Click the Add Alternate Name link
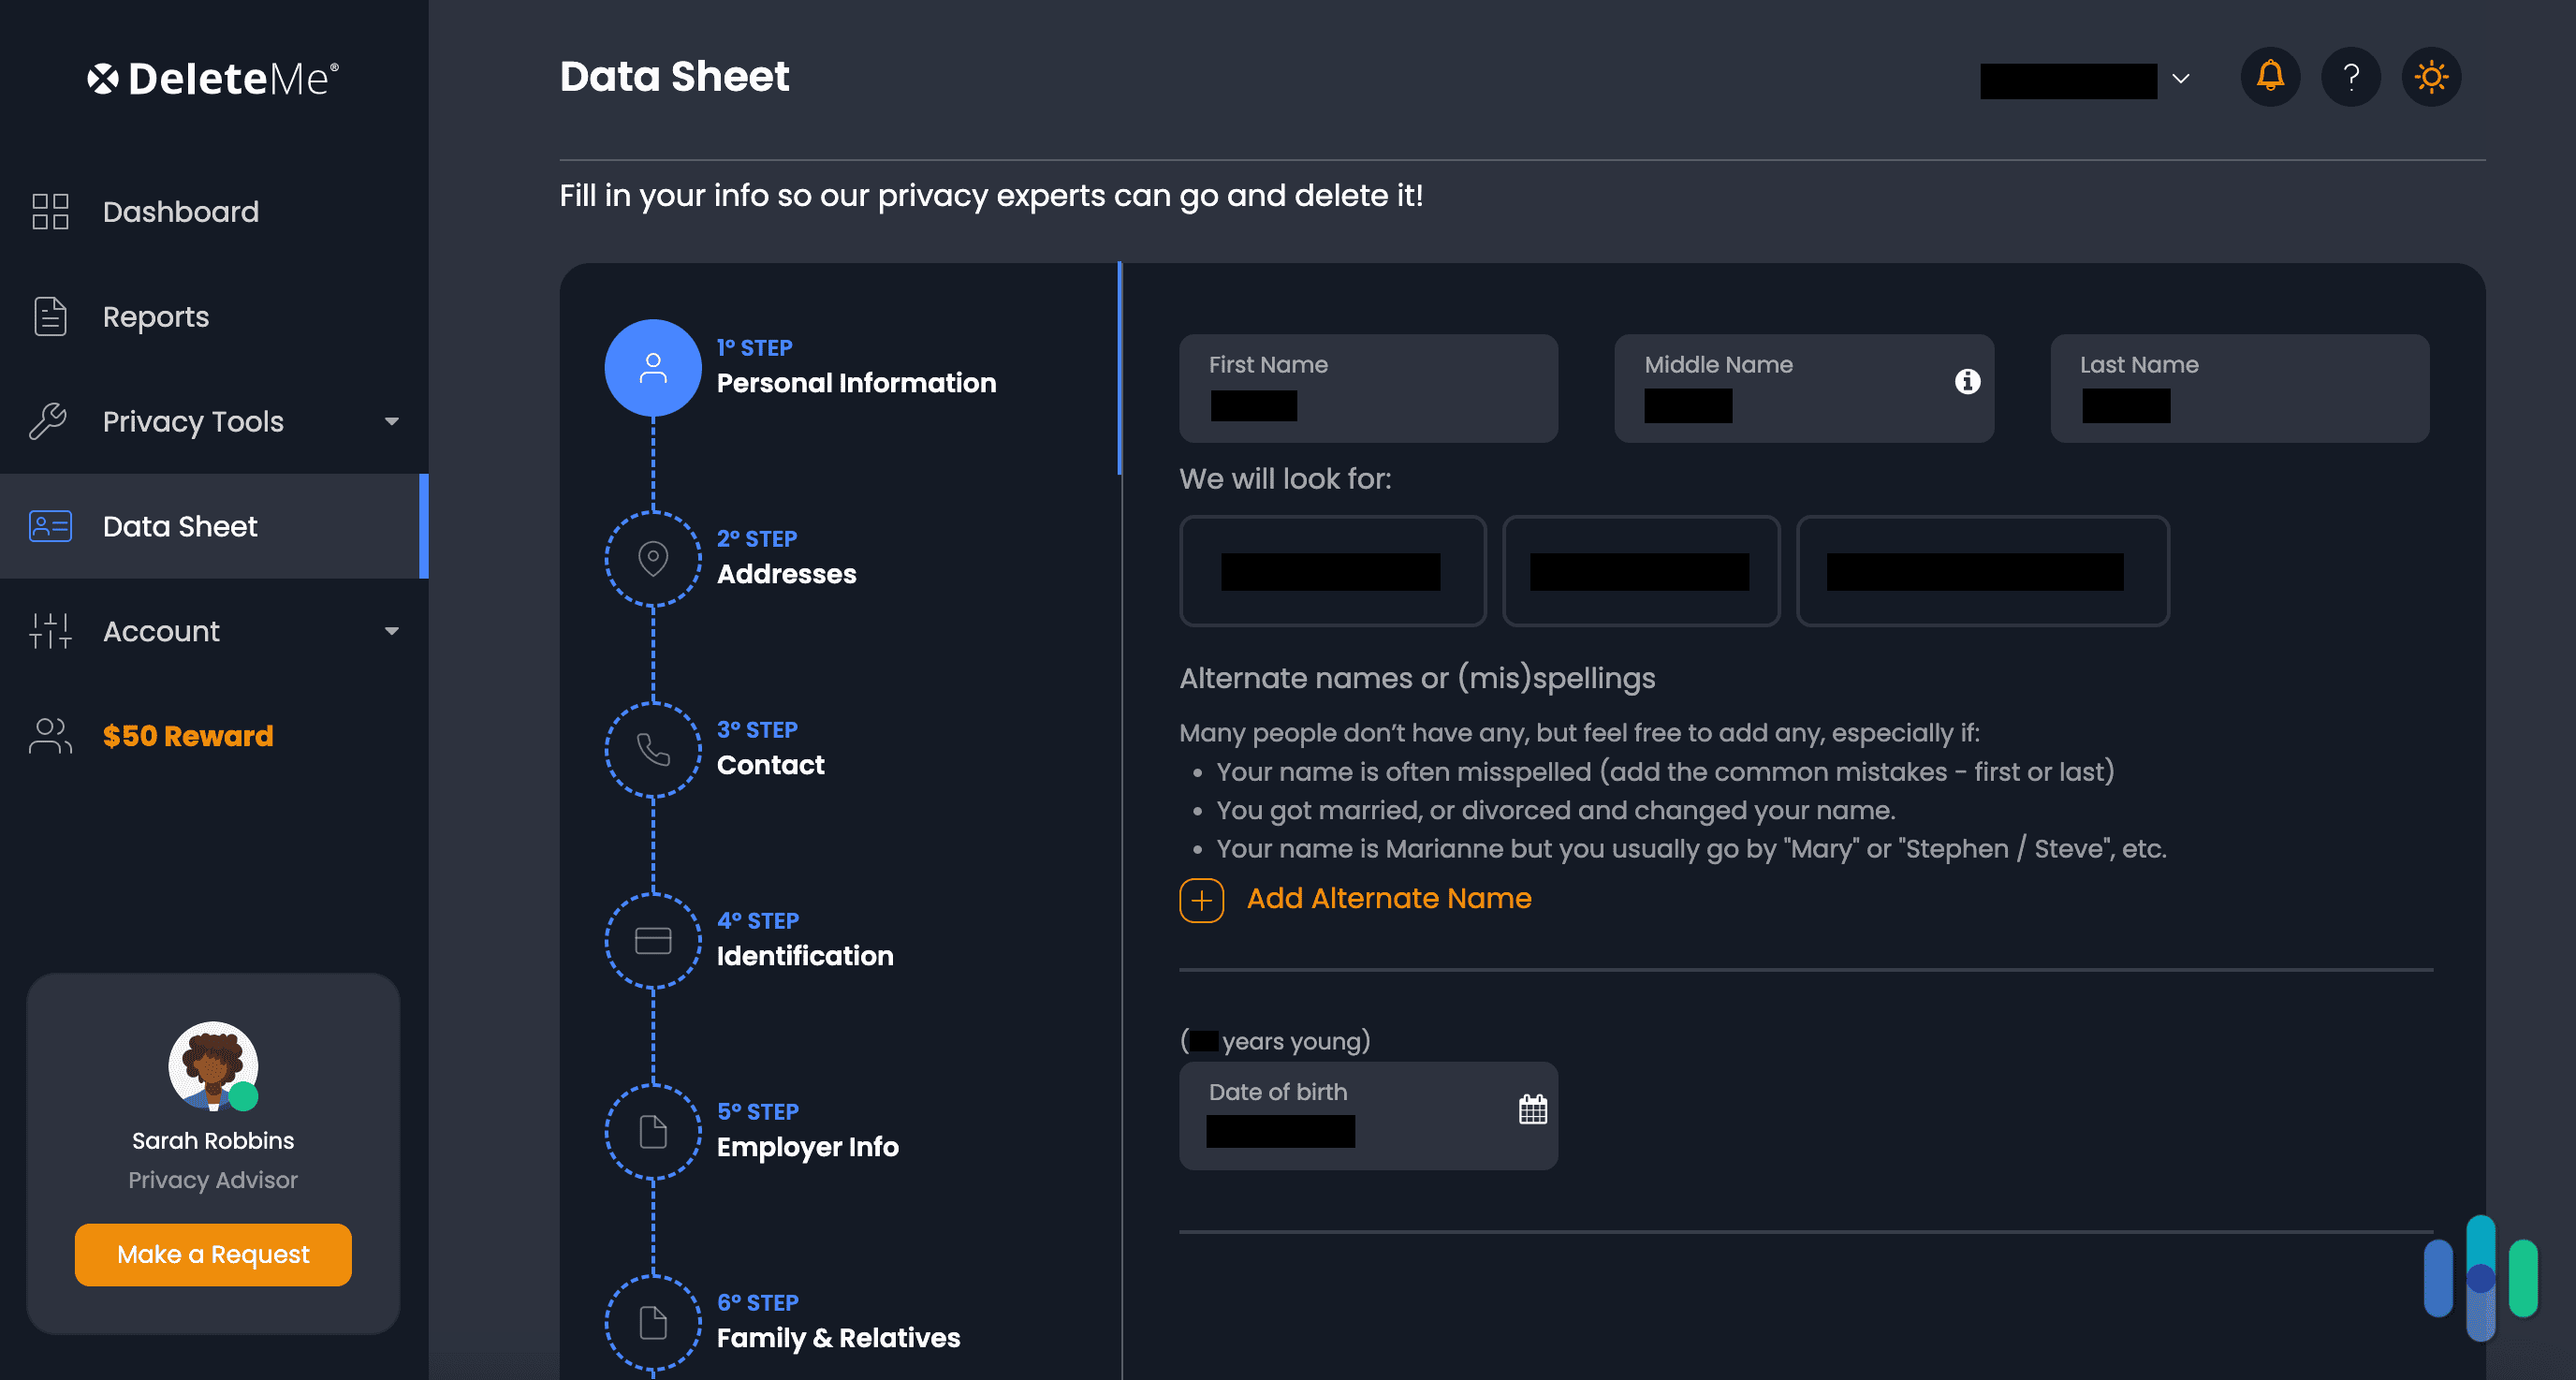 point(1388,898)
